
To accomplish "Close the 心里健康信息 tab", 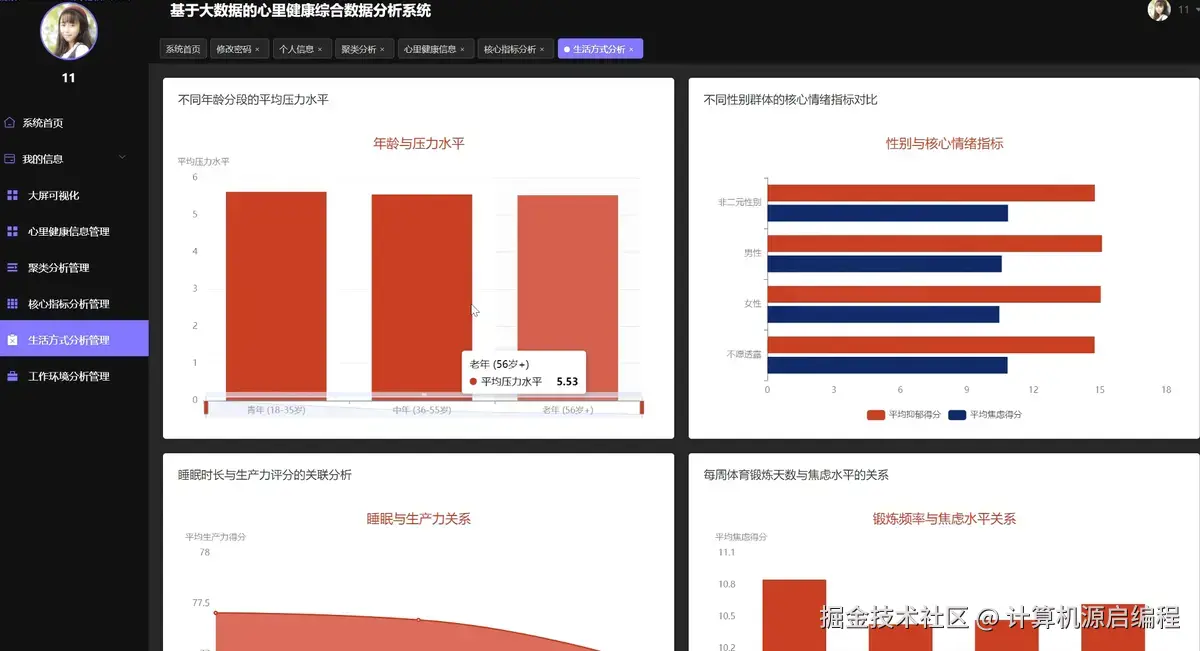I will 462,49.
